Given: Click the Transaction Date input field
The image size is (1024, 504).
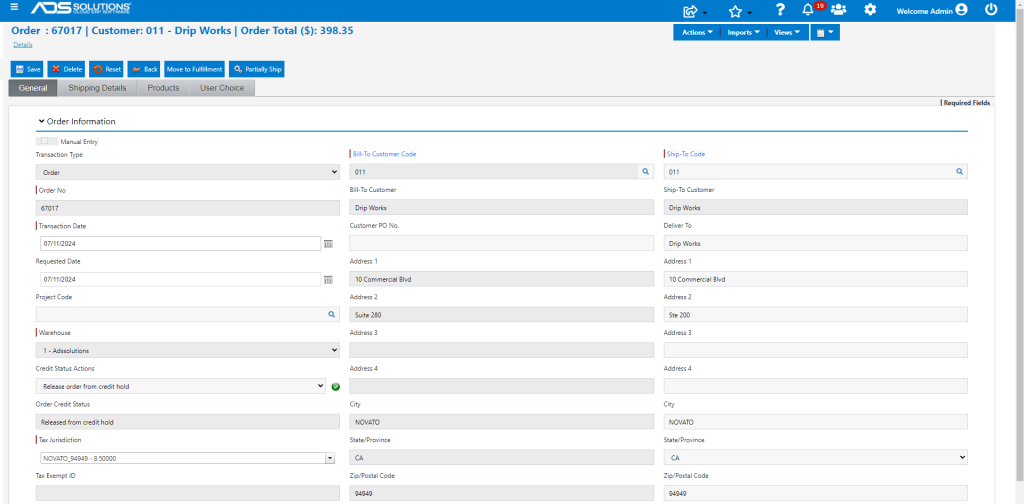Looking at the screenshot, I should point(180,244).
